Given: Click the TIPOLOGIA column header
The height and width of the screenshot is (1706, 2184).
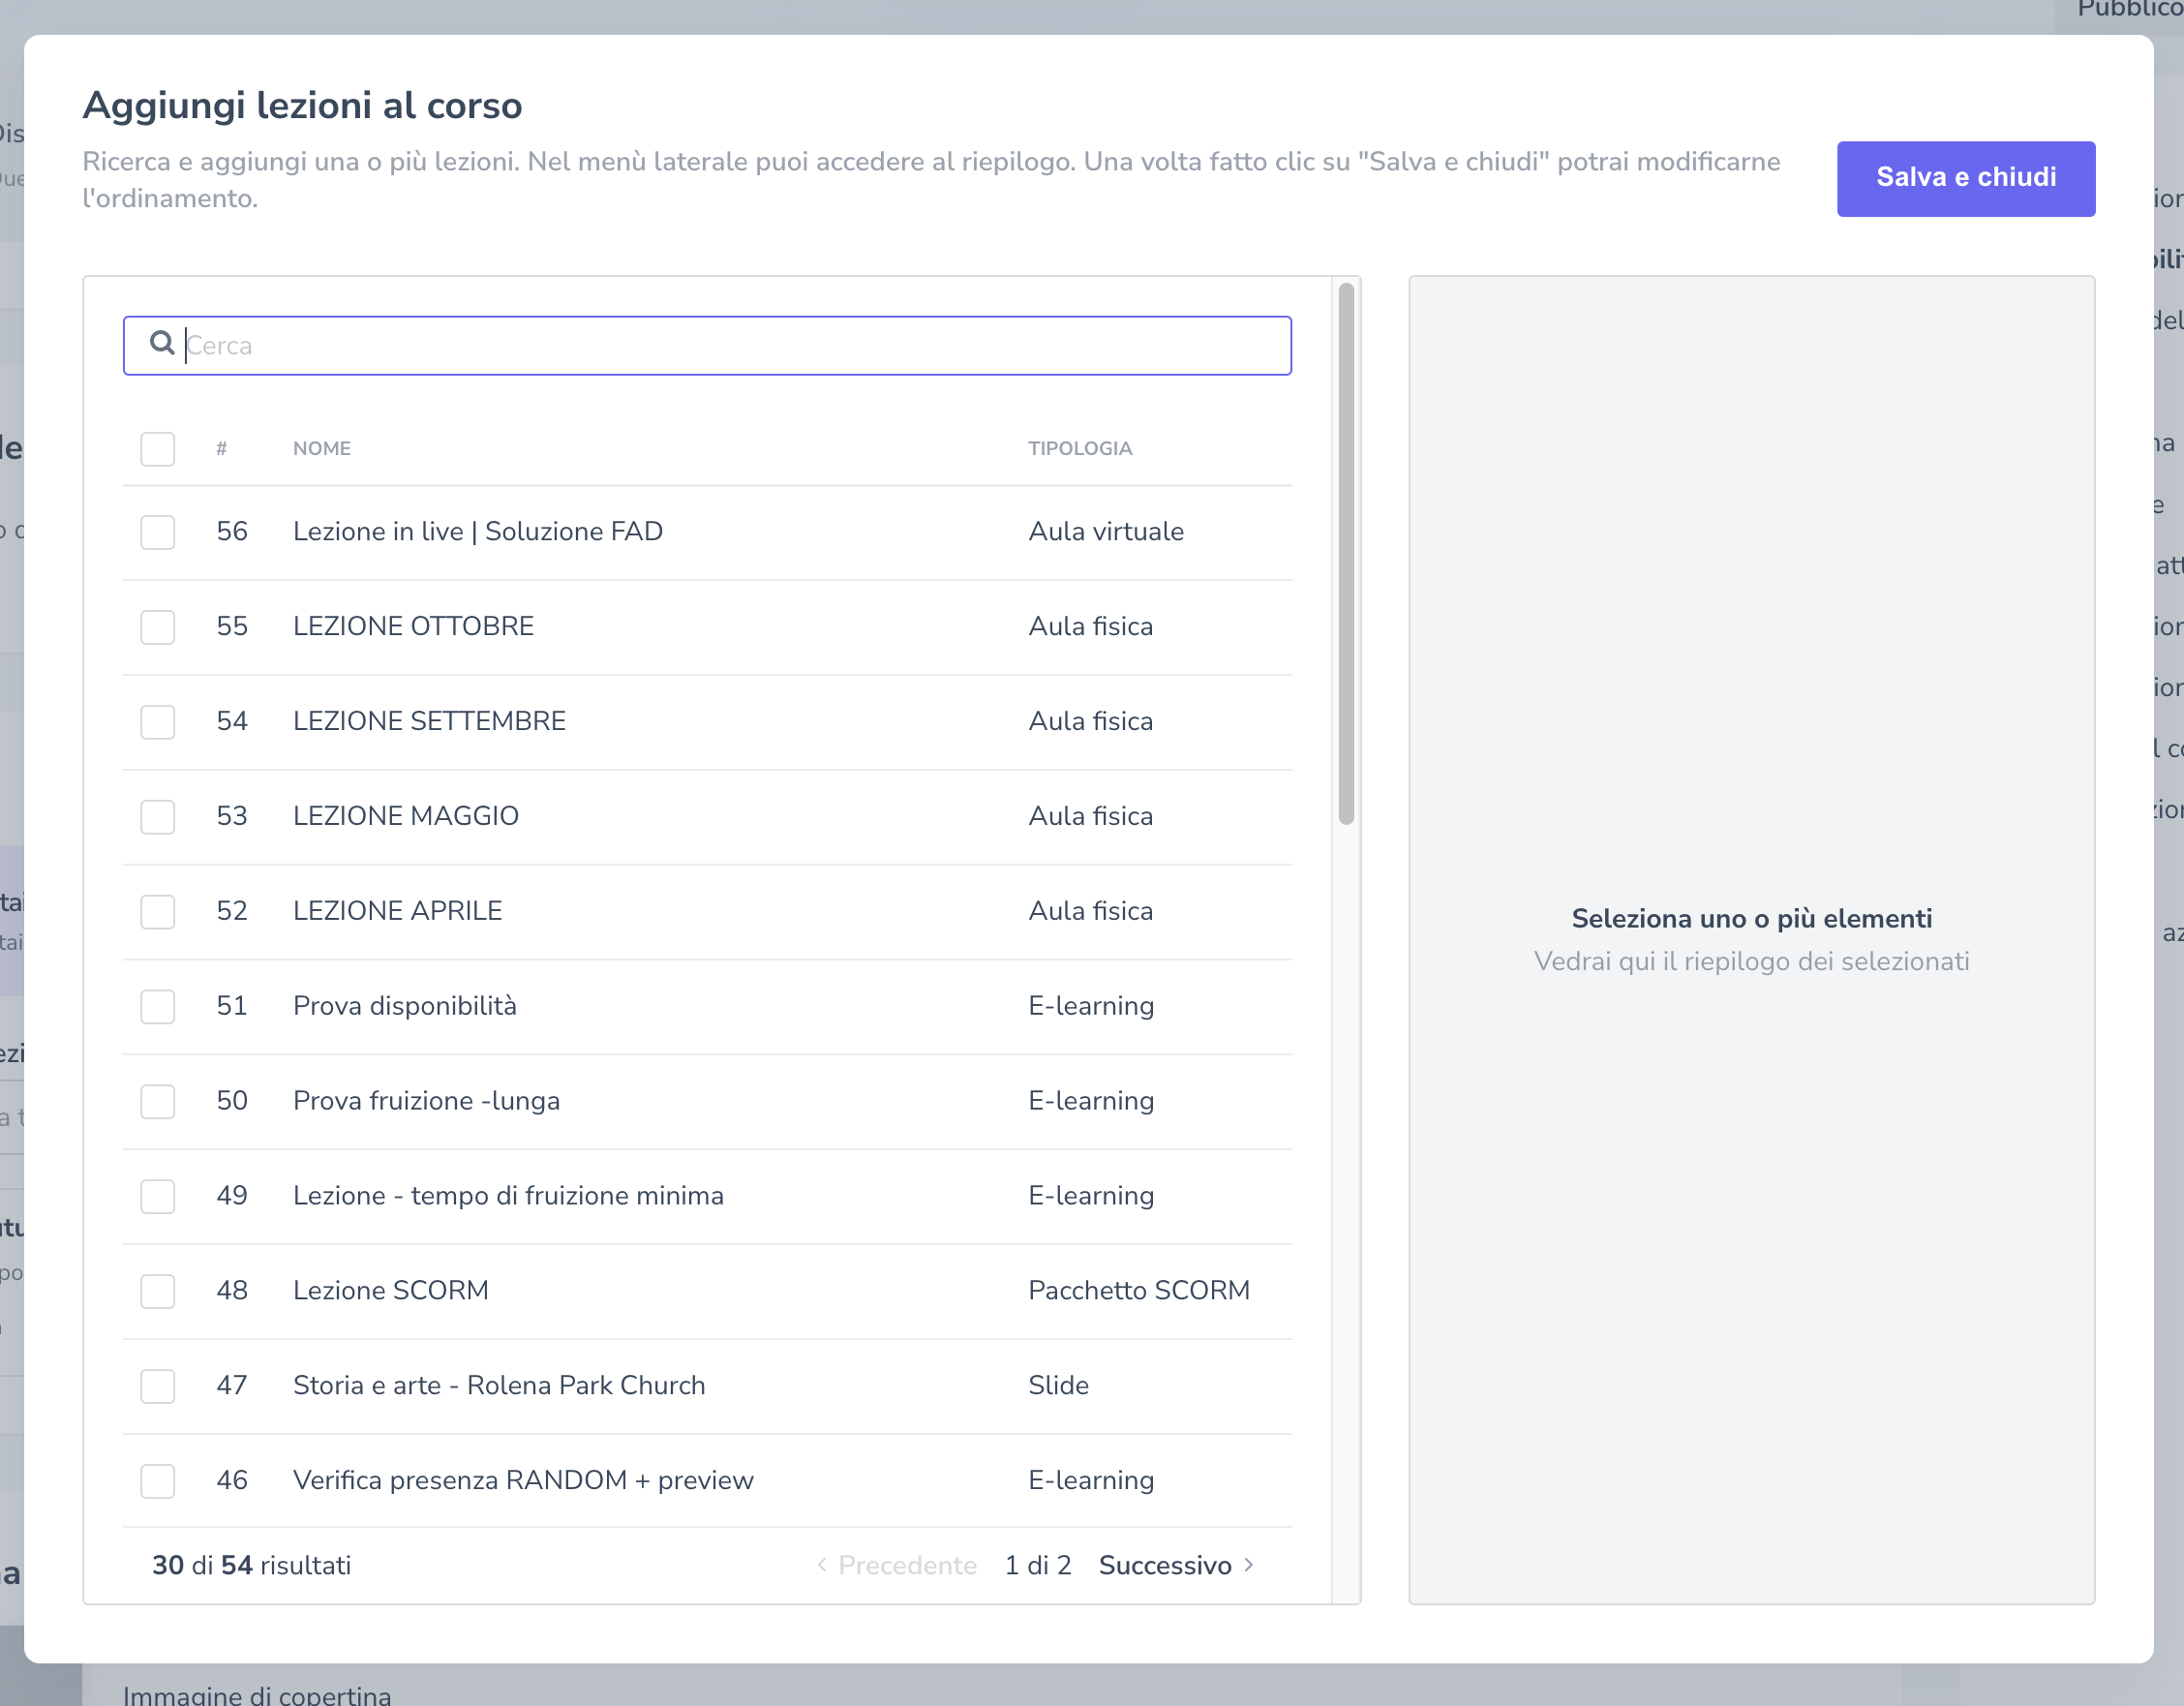Looking at the screenshot, I should click(1080, 449).
